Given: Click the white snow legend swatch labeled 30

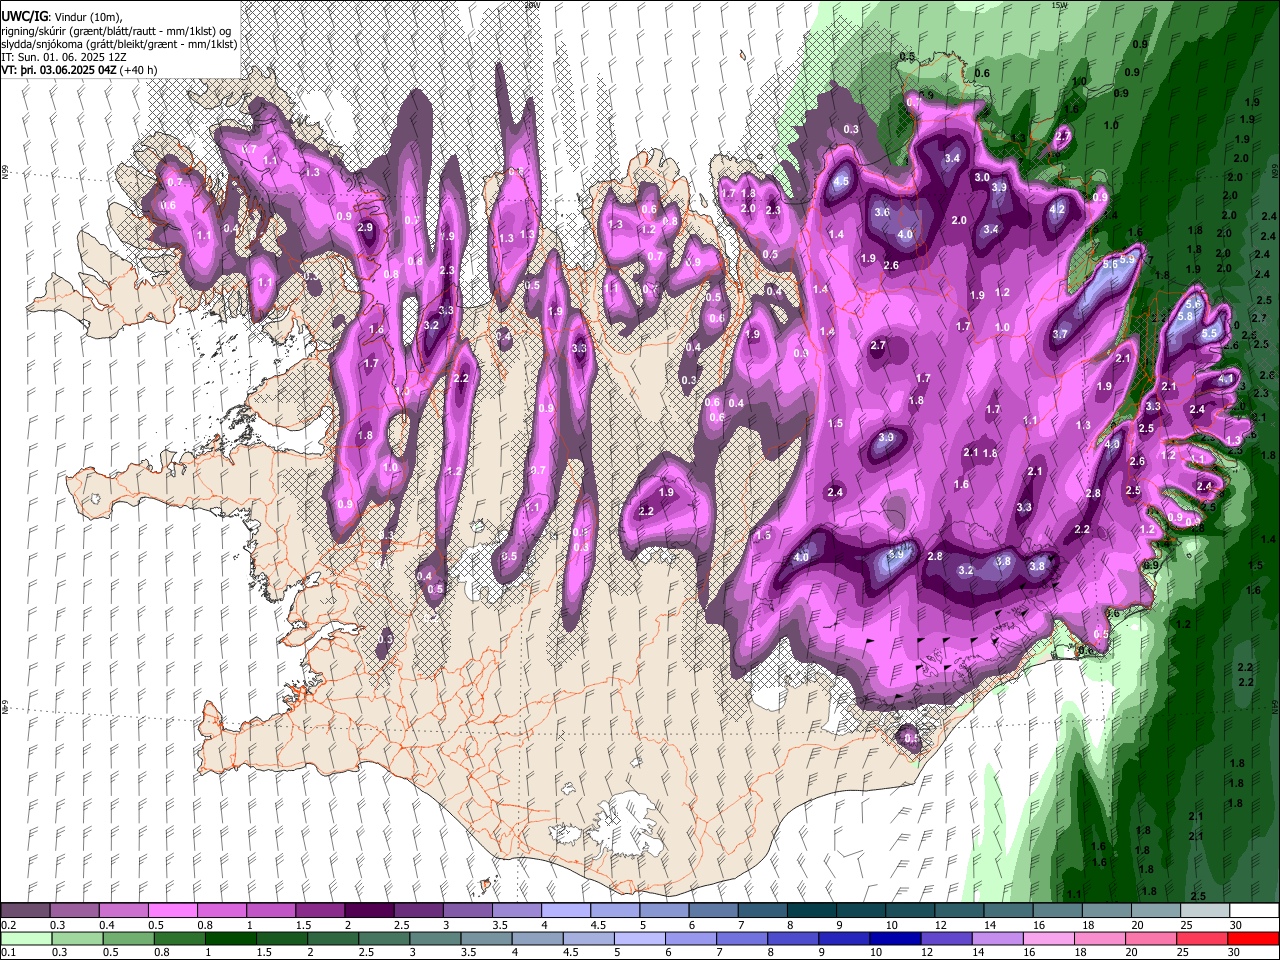Looking at the screenshot, I should (1254, 910).
